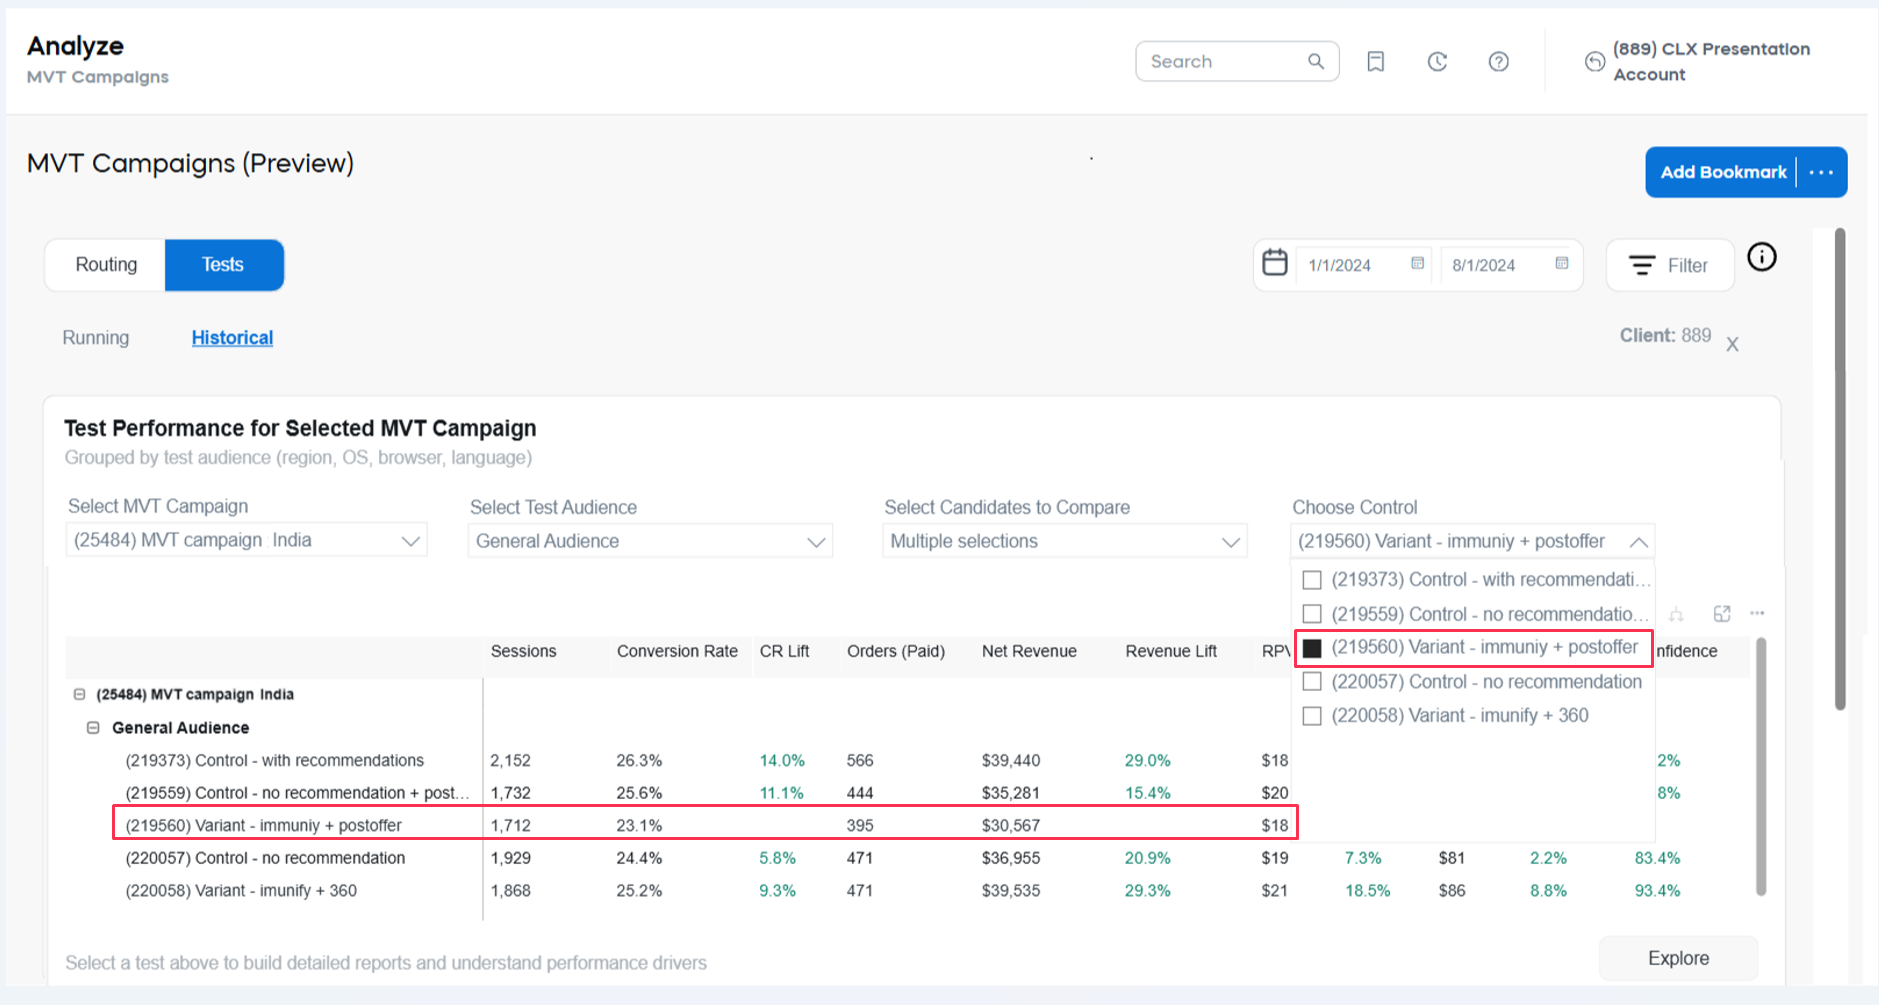The width and height of the screenshot is (1879, 1005).
Task: Remove the Client: 889 filter
Action: (x=1732, y=345)
